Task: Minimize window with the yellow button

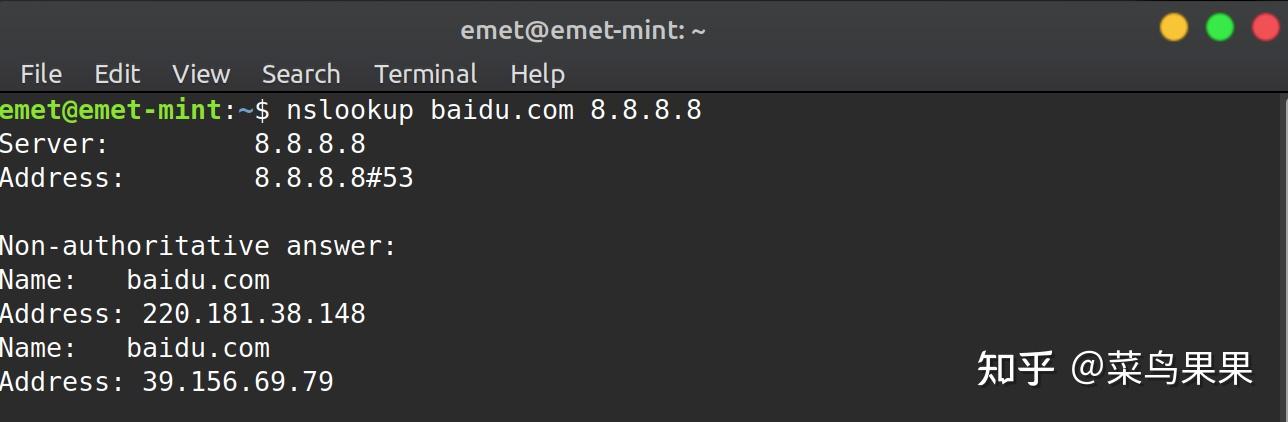Action: tap(1174, 28)
